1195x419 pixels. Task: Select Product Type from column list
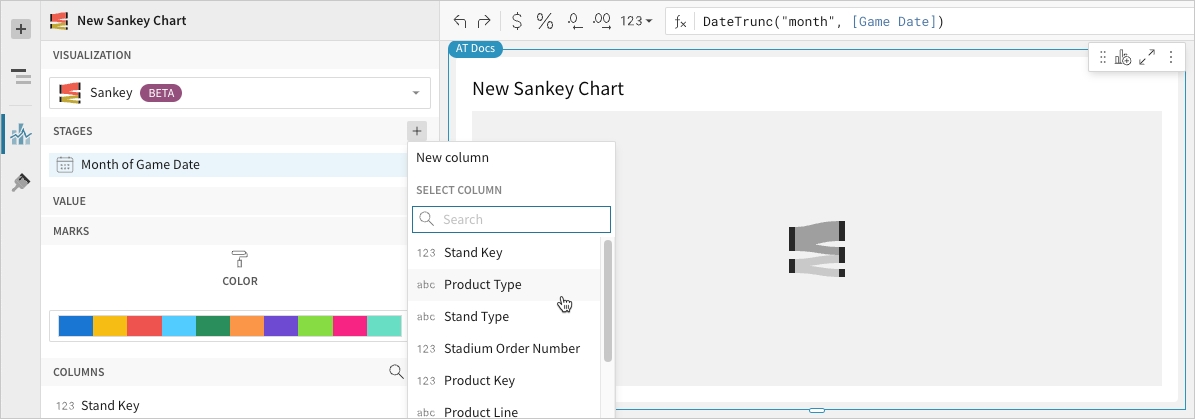click(482, 285)
